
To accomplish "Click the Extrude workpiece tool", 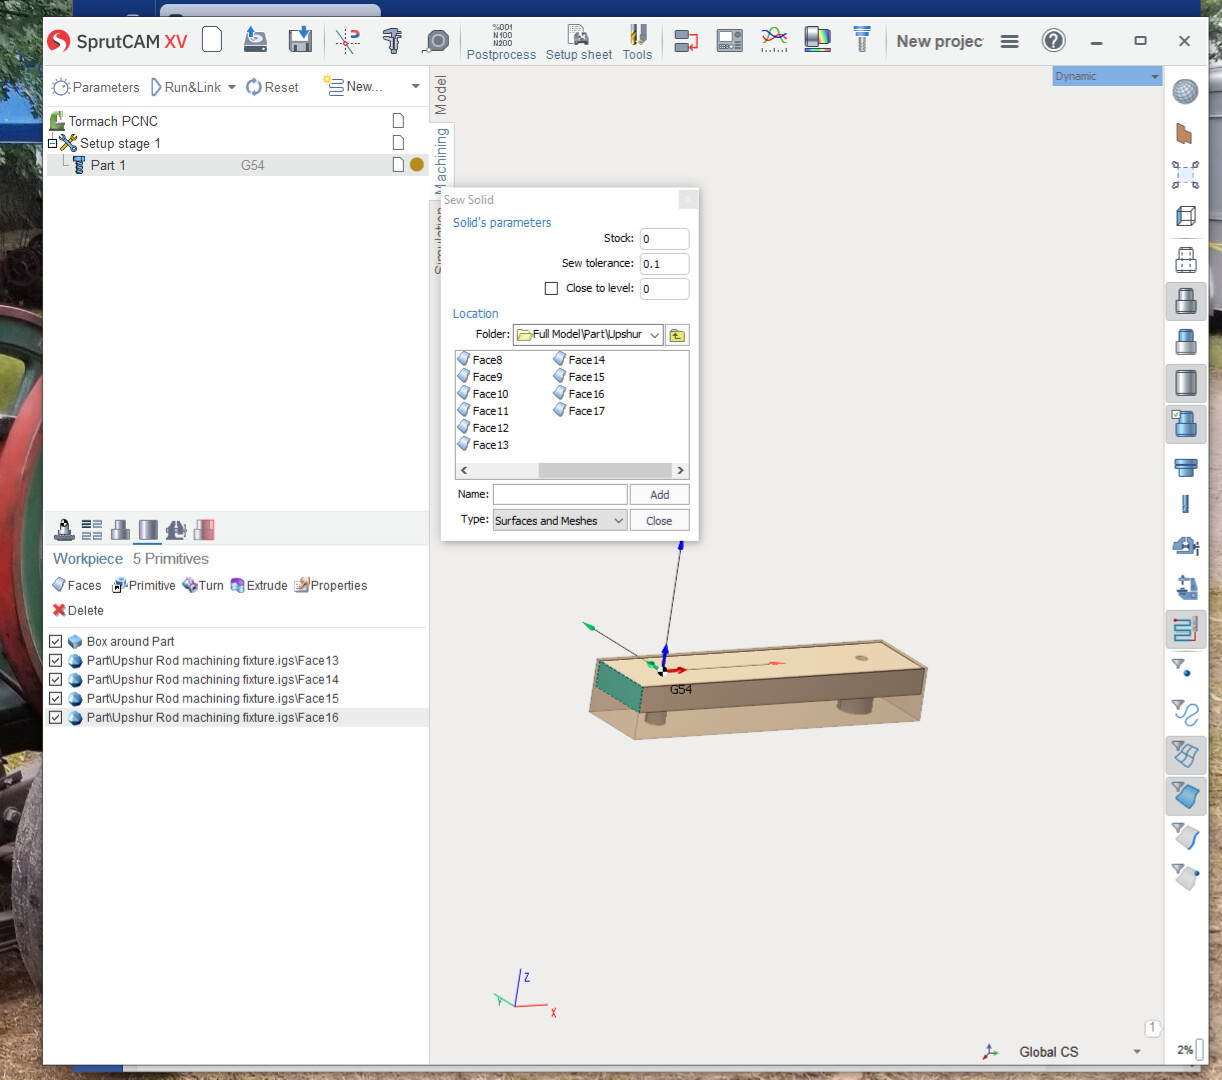I will coord(259,586).
